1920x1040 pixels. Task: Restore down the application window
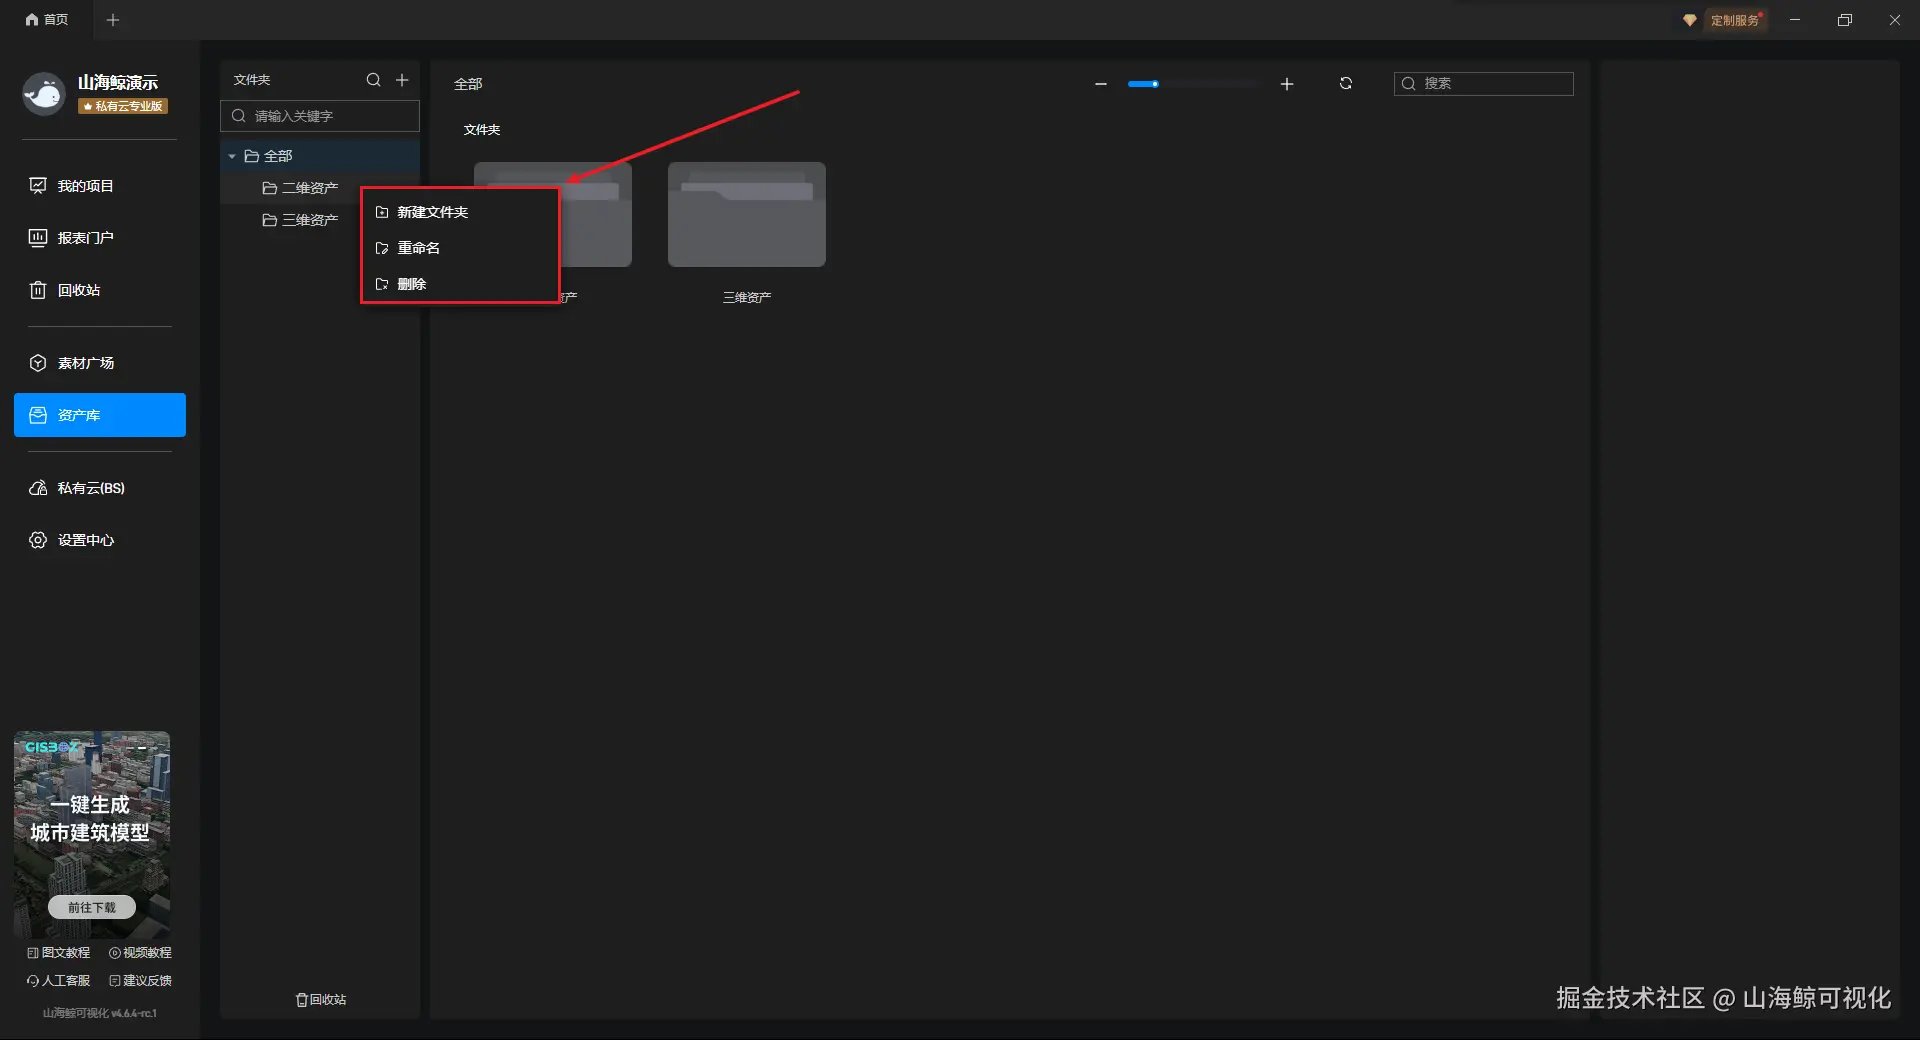(1845, 20)
